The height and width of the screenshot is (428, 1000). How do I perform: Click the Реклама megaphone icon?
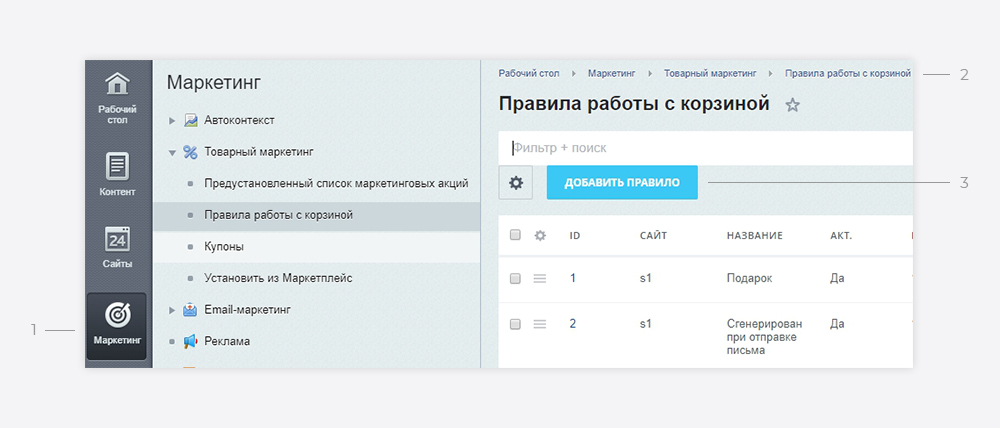[190, 341]
